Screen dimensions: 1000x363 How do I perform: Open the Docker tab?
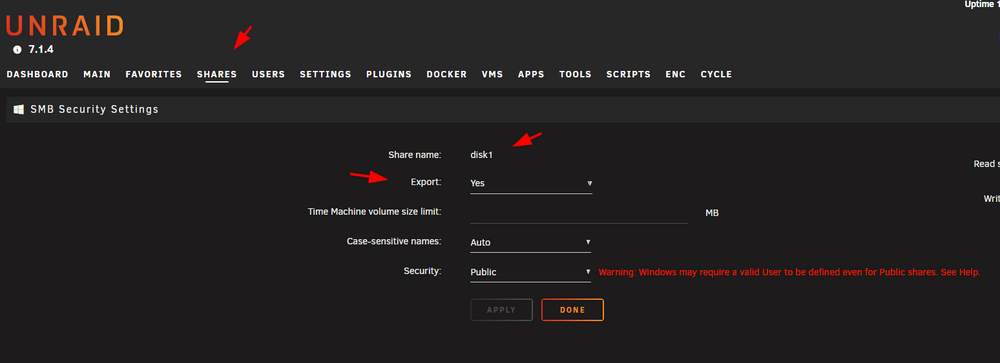point(446,74)
